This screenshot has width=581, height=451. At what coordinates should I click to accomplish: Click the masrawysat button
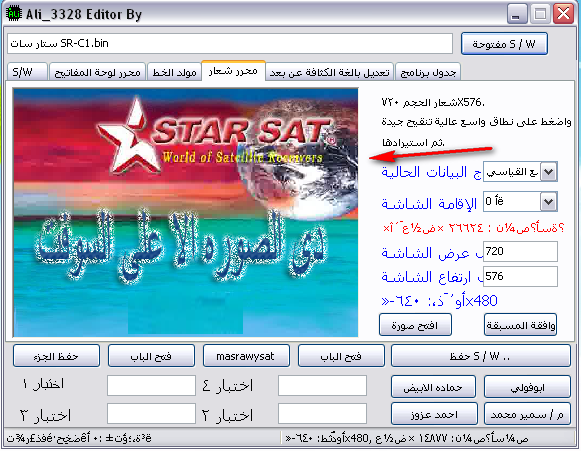(x=246, y=356)
